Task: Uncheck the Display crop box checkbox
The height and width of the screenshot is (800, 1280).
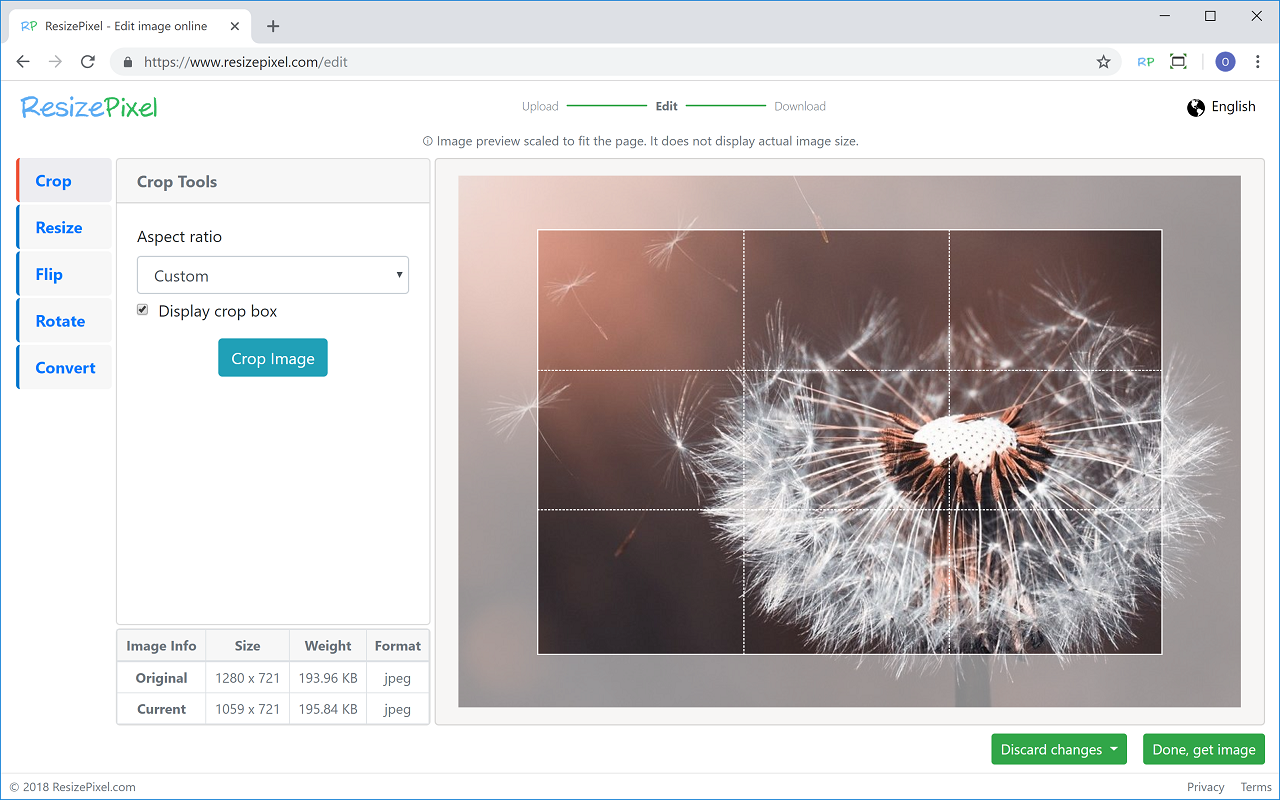Action: (x=143, y=311)
